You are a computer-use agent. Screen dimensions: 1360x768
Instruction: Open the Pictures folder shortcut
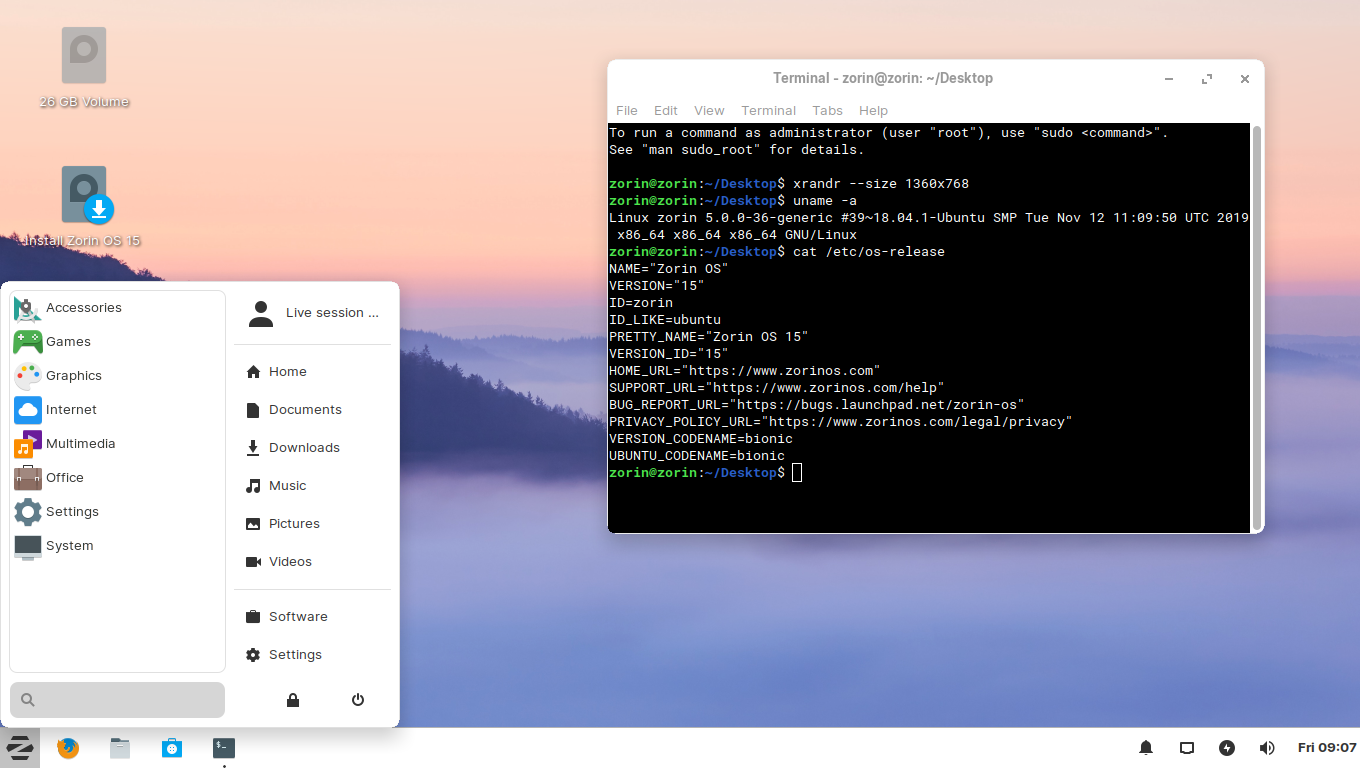pos(313,524)
